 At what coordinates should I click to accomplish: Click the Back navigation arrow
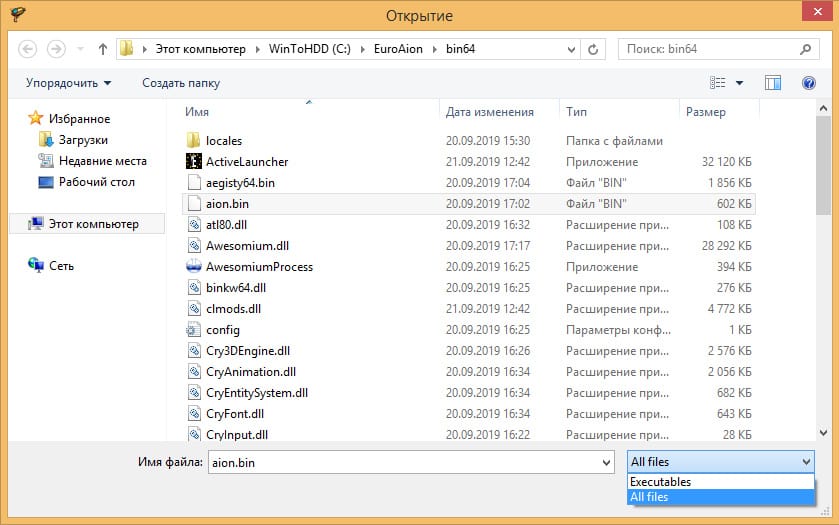click(x=28, y=49)
